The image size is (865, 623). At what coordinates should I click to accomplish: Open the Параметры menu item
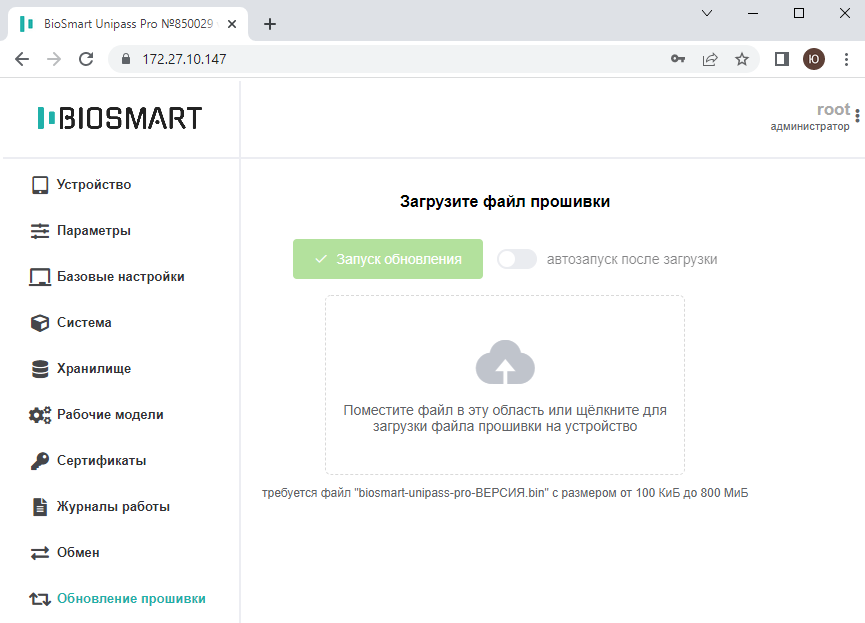(94, 231)
